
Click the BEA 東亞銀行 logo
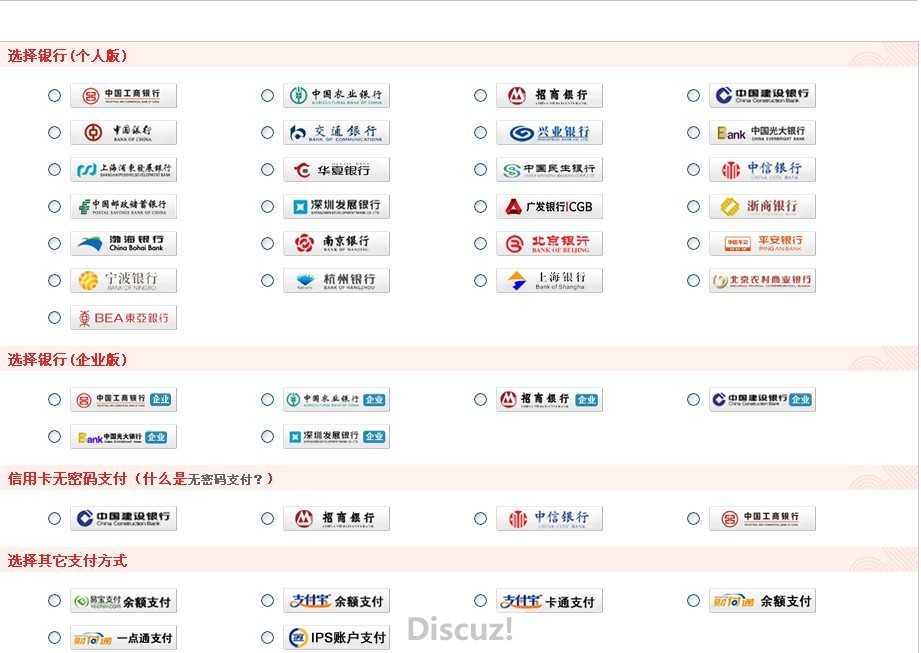123,317
